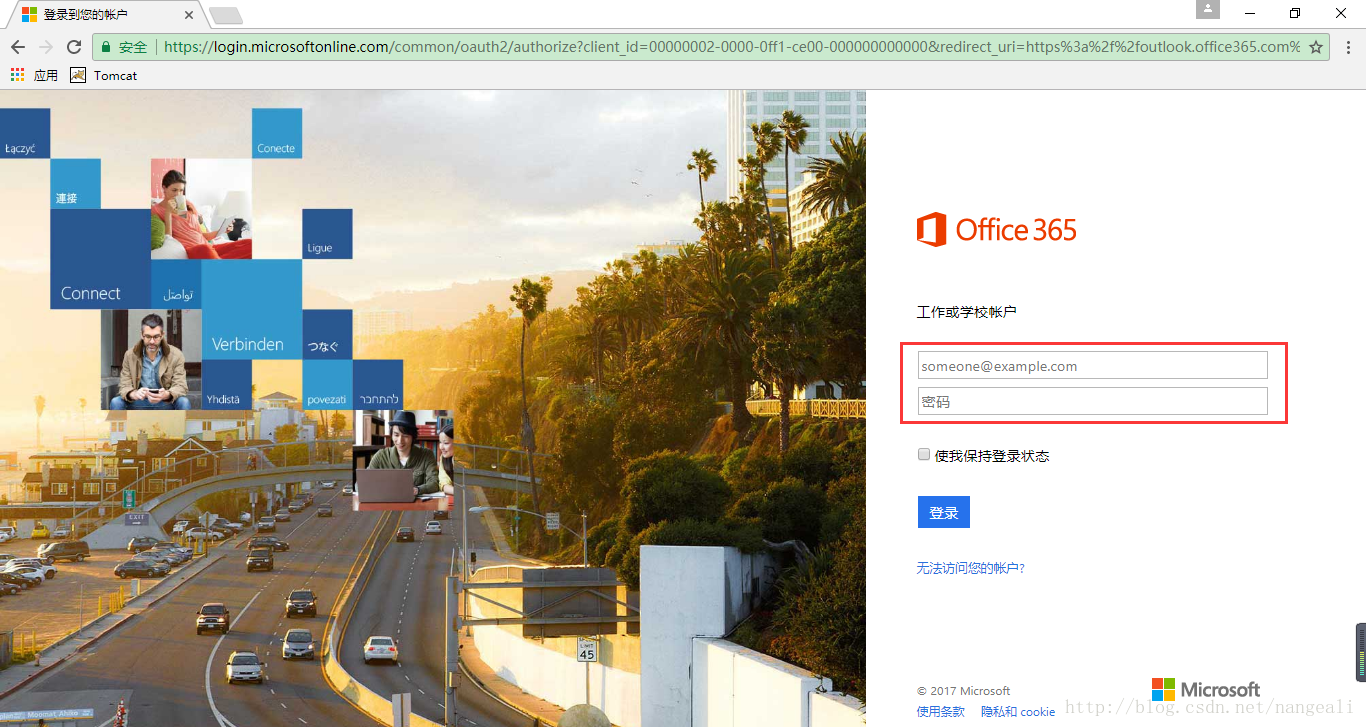Open the 无法访问您的帐户? link

pos(971,568)
